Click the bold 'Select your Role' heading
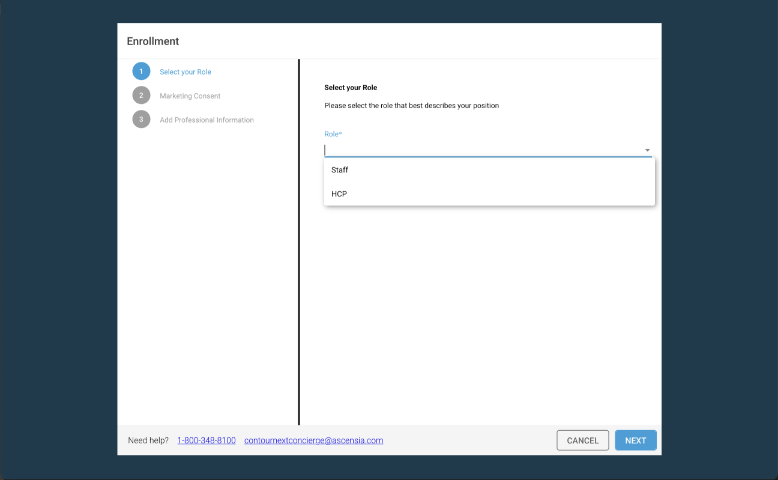 [350, 88]
